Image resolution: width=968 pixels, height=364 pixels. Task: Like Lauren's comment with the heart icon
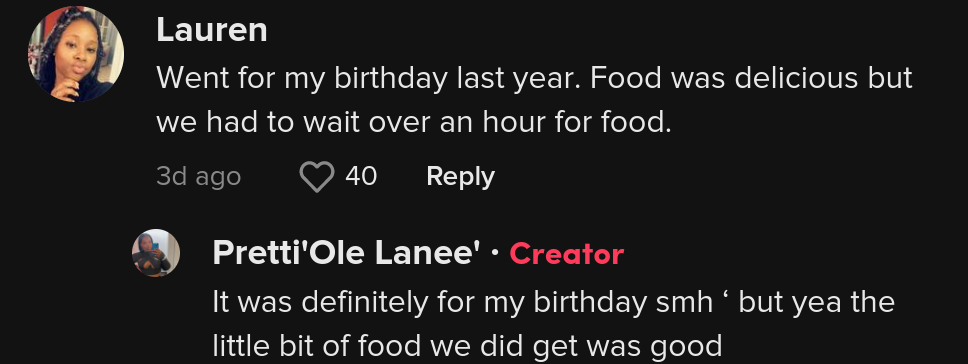tap(317, 176)
